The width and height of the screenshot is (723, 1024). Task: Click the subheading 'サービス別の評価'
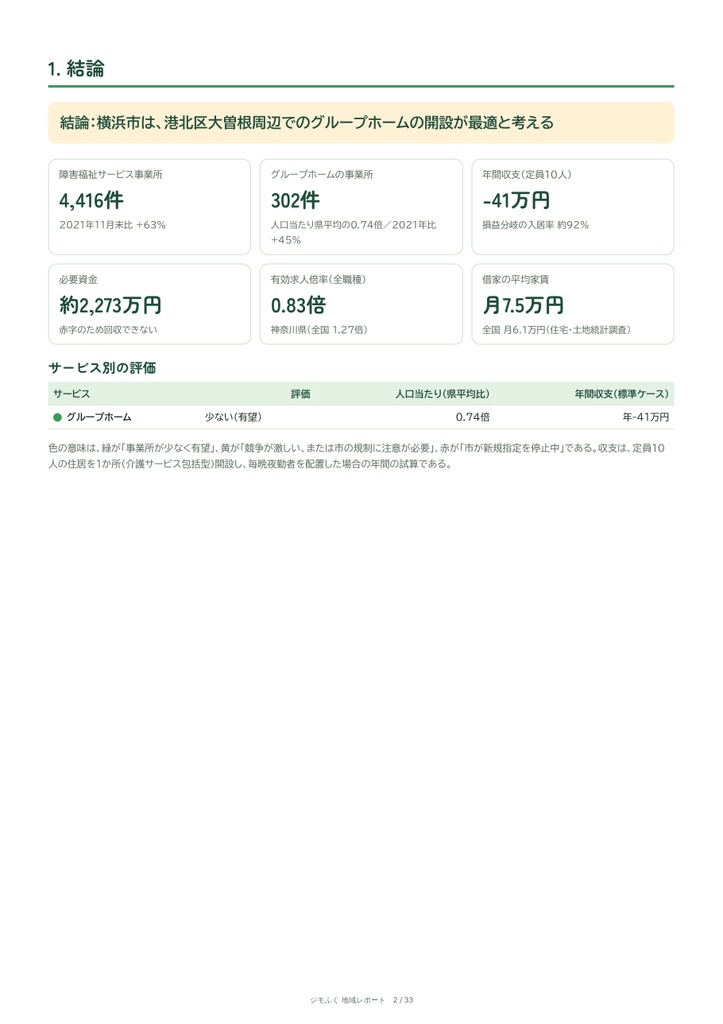click(102, 368)
